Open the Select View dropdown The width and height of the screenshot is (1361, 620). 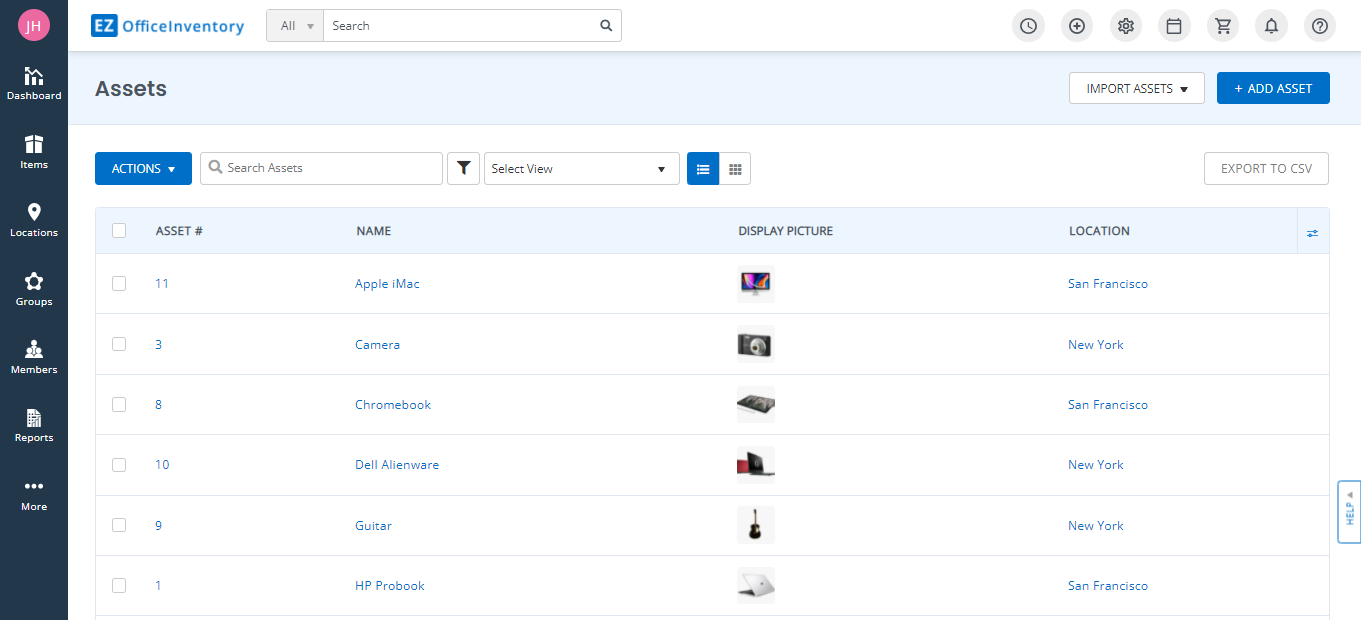(581, 168)
